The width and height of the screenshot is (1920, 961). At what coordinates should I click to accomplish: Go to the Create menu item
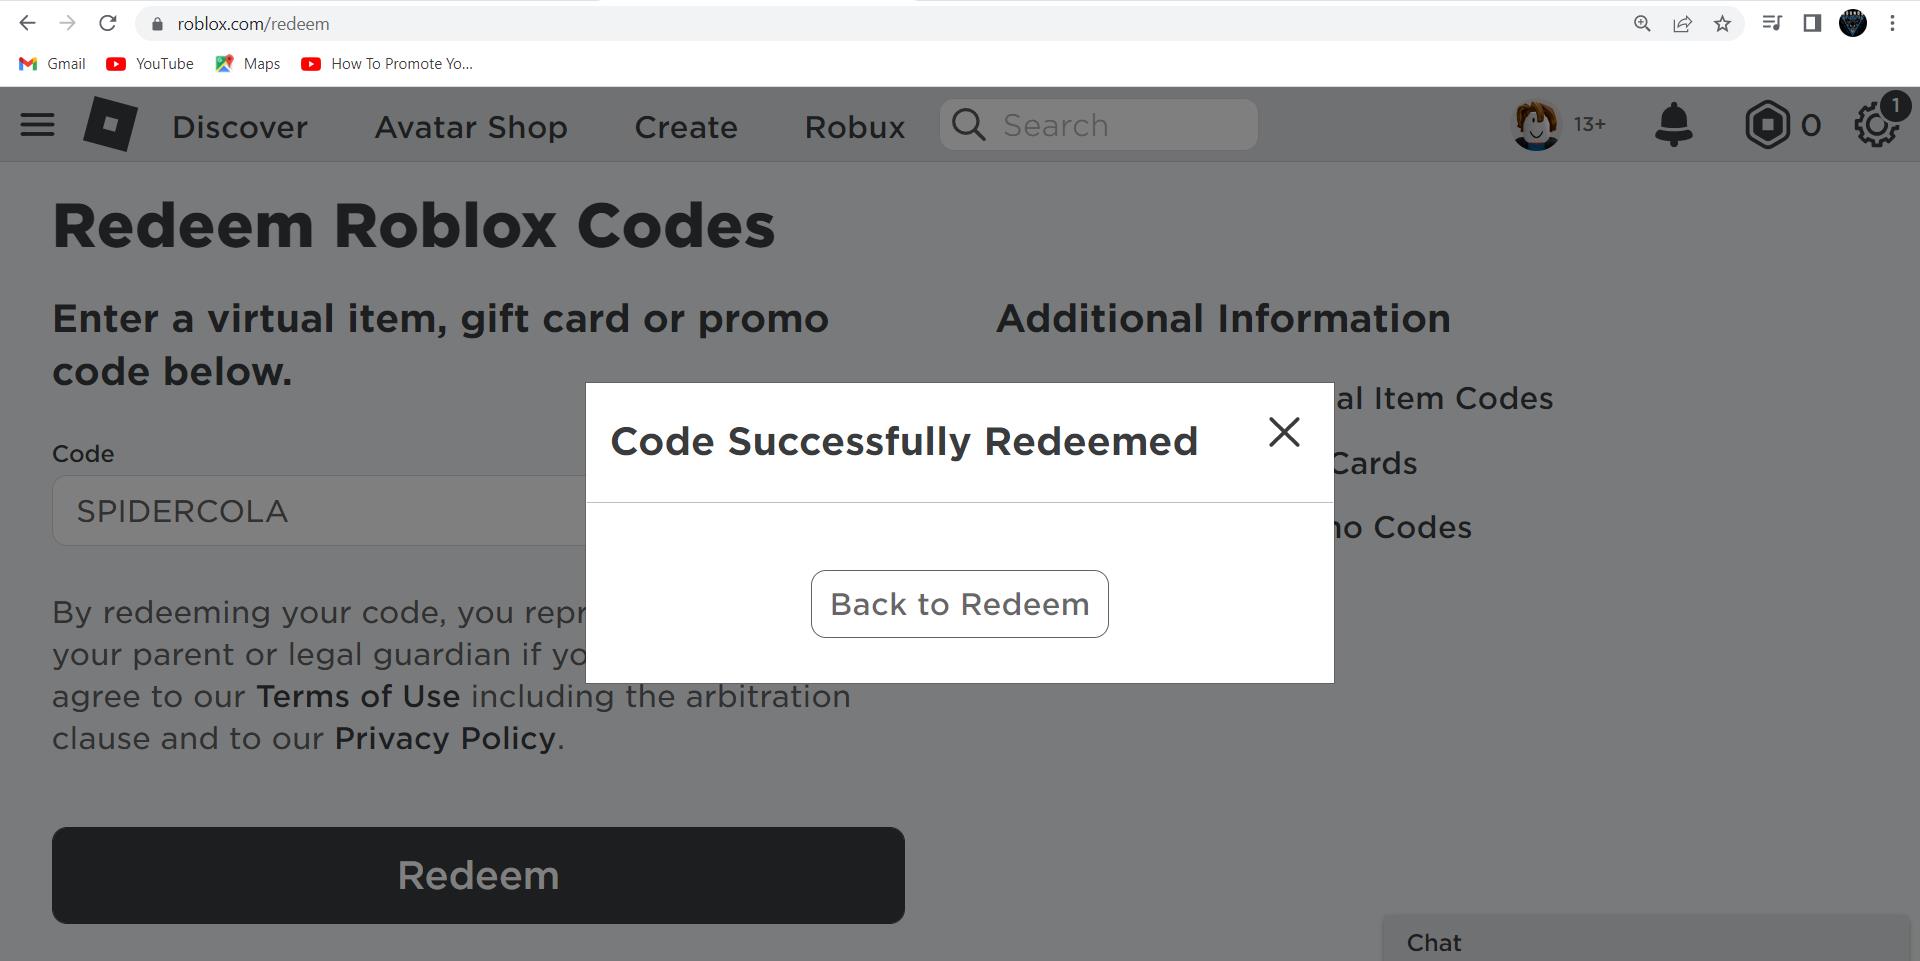click(686, 127)
